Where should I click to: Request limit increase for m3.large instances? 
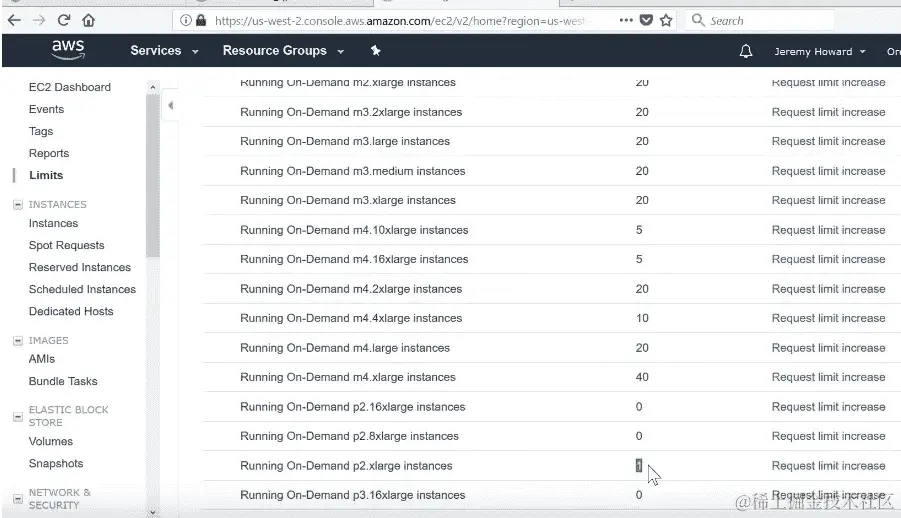[828, 141]
